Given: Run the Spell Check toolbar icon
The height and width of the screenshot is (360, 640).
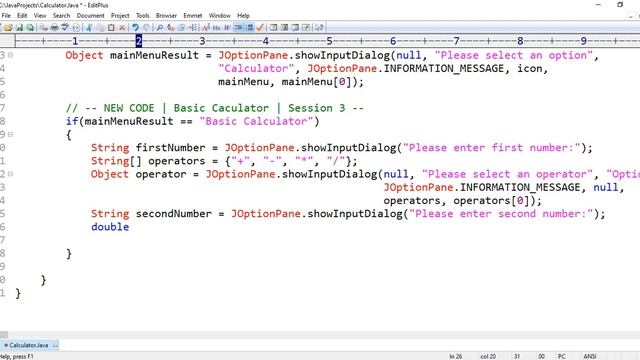Looking at the screenshot, I should point(65,28).
